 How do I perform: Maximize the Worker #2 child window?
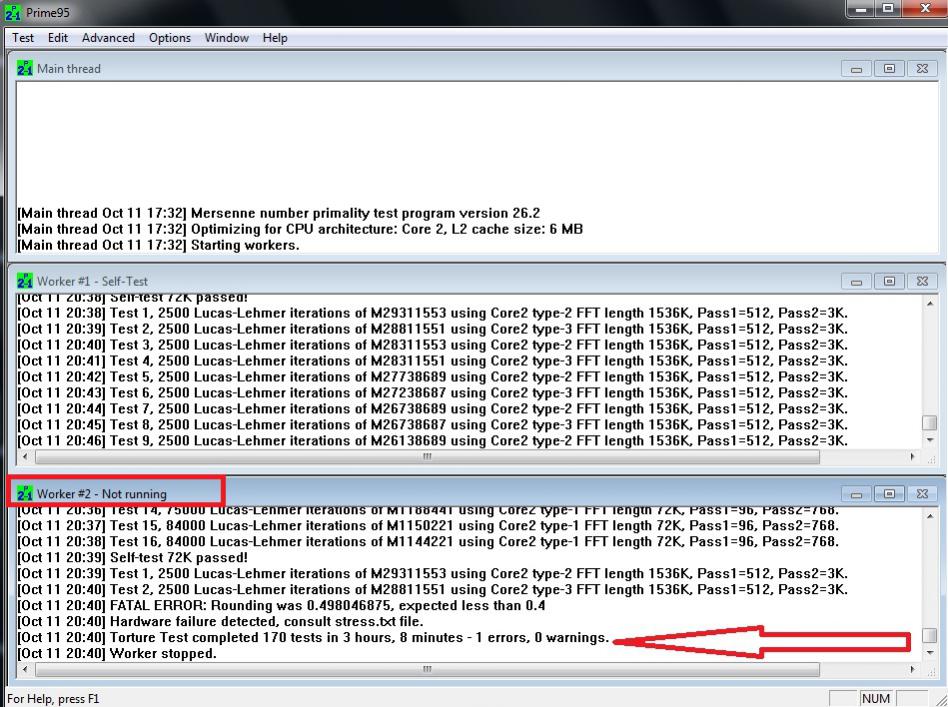coord(889,494)
